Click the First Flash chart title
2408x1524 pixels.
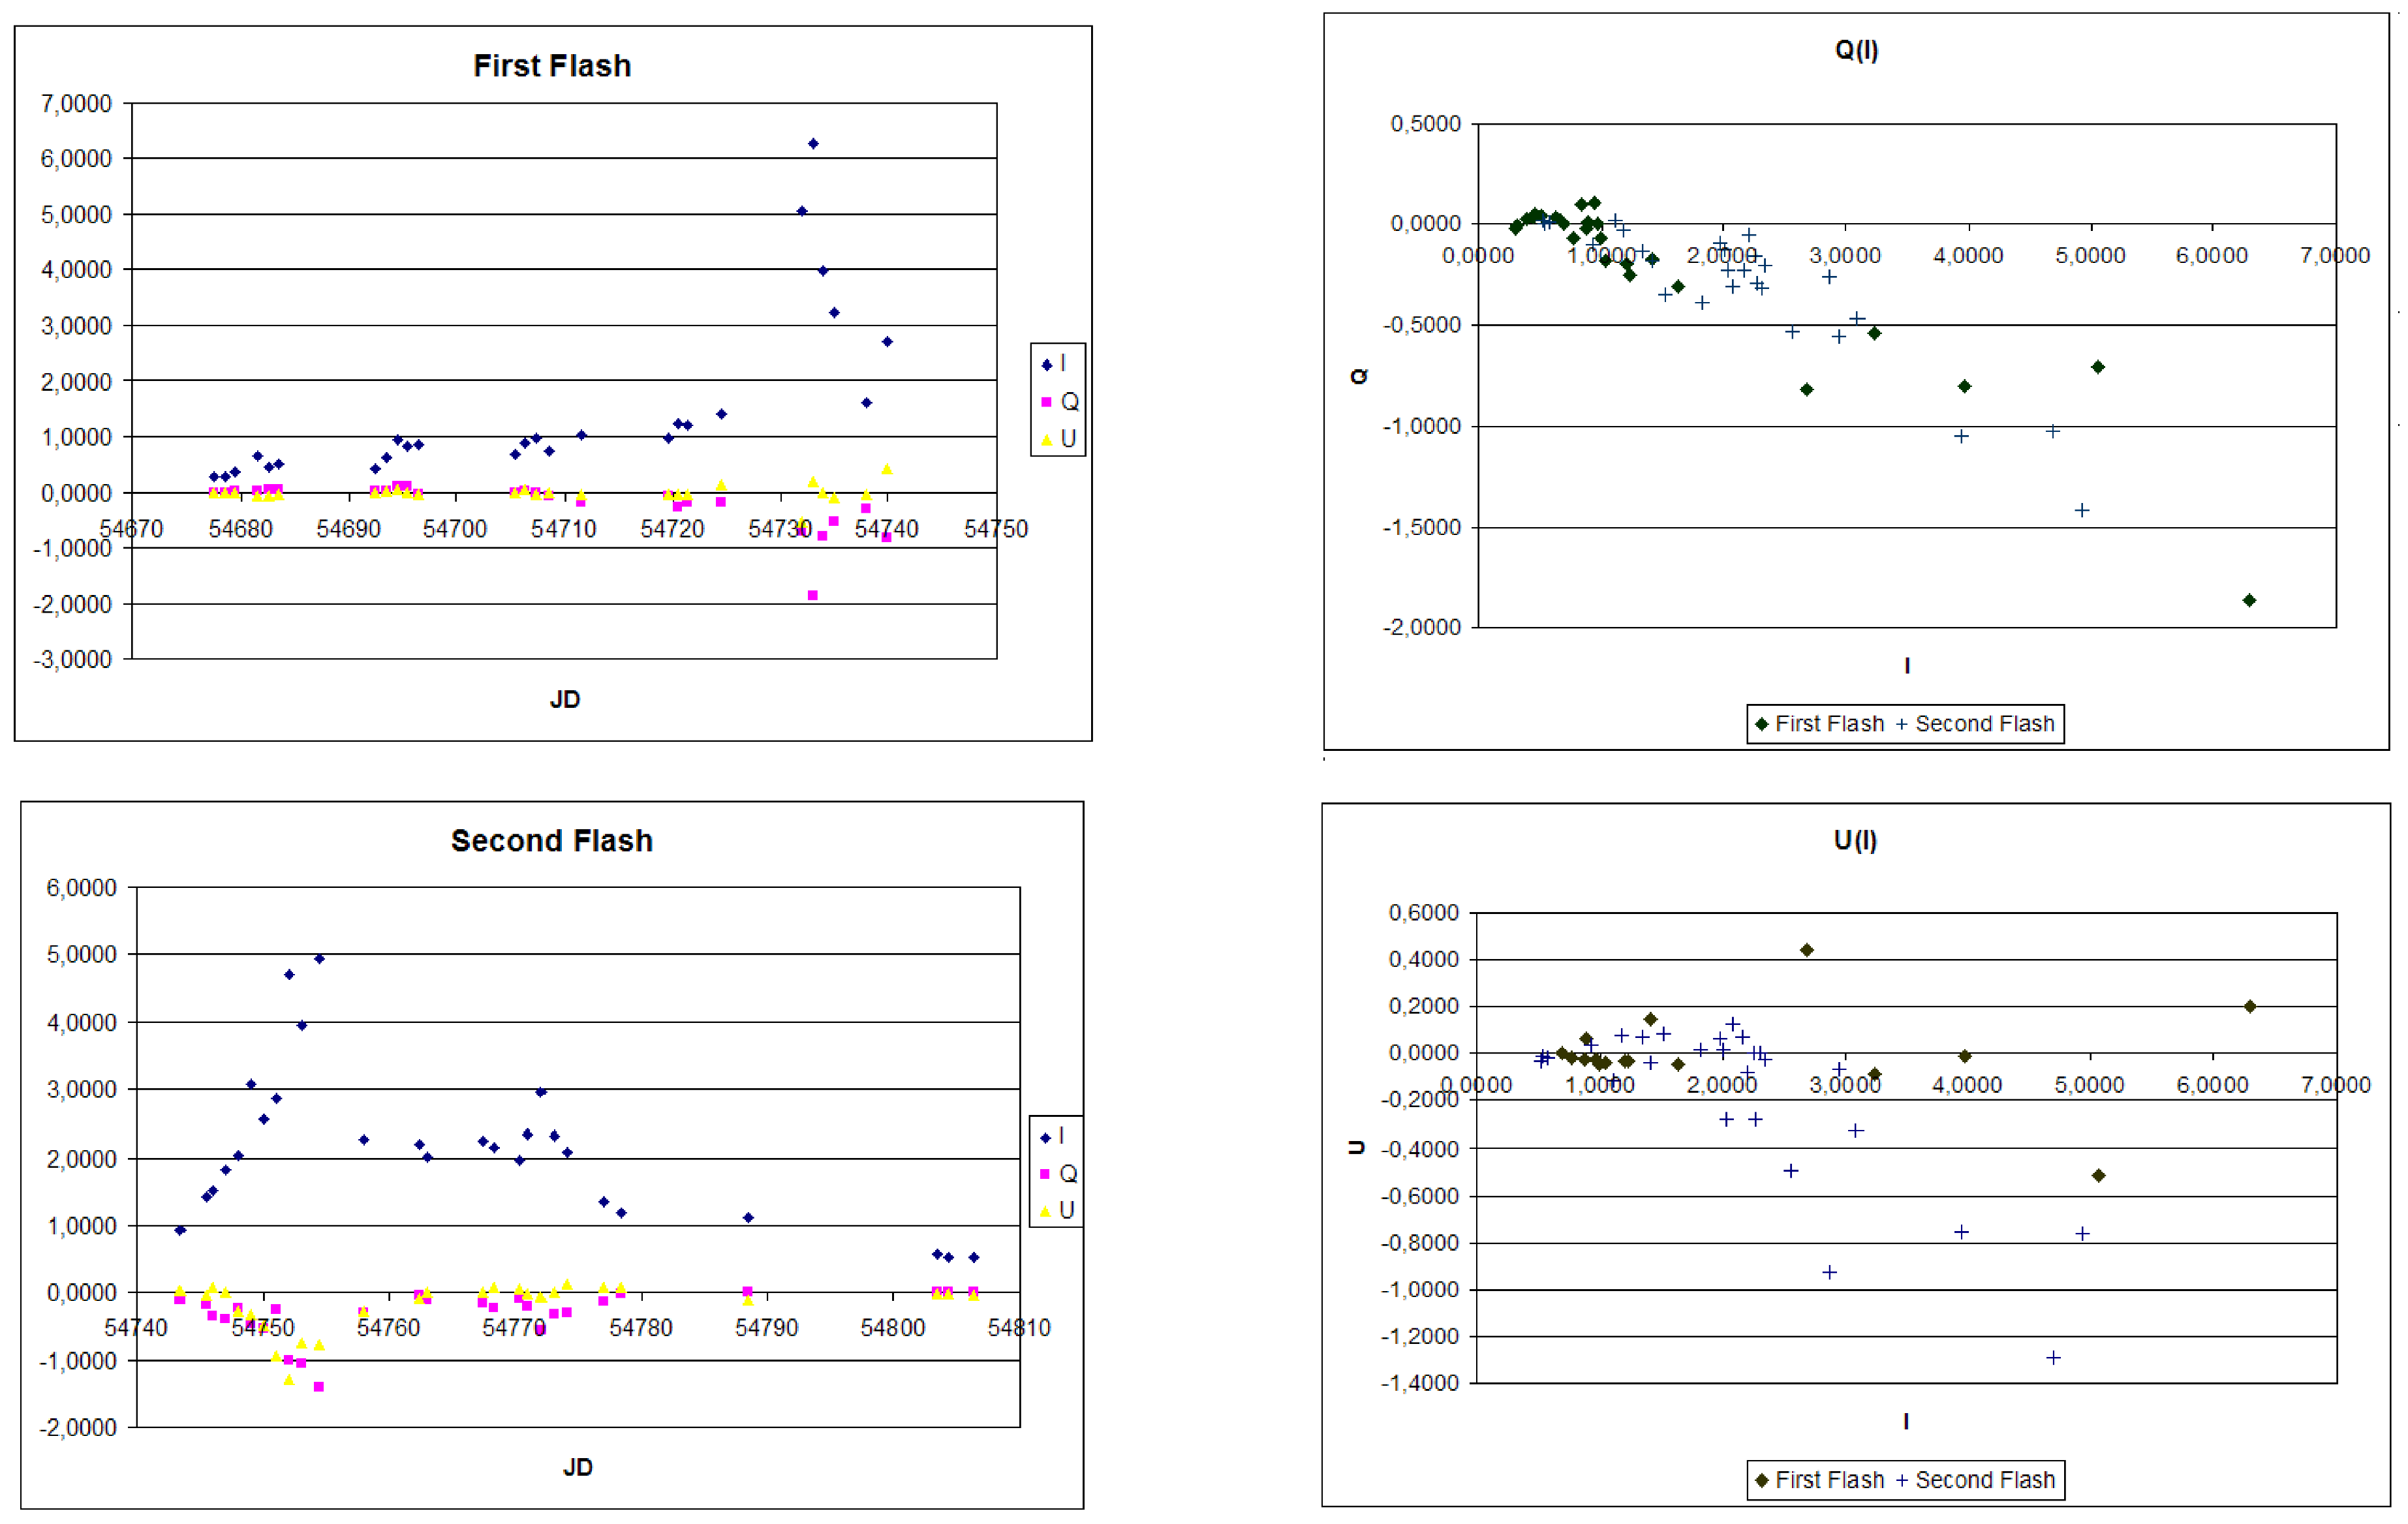pyautogui.click(x=551, y=66)
